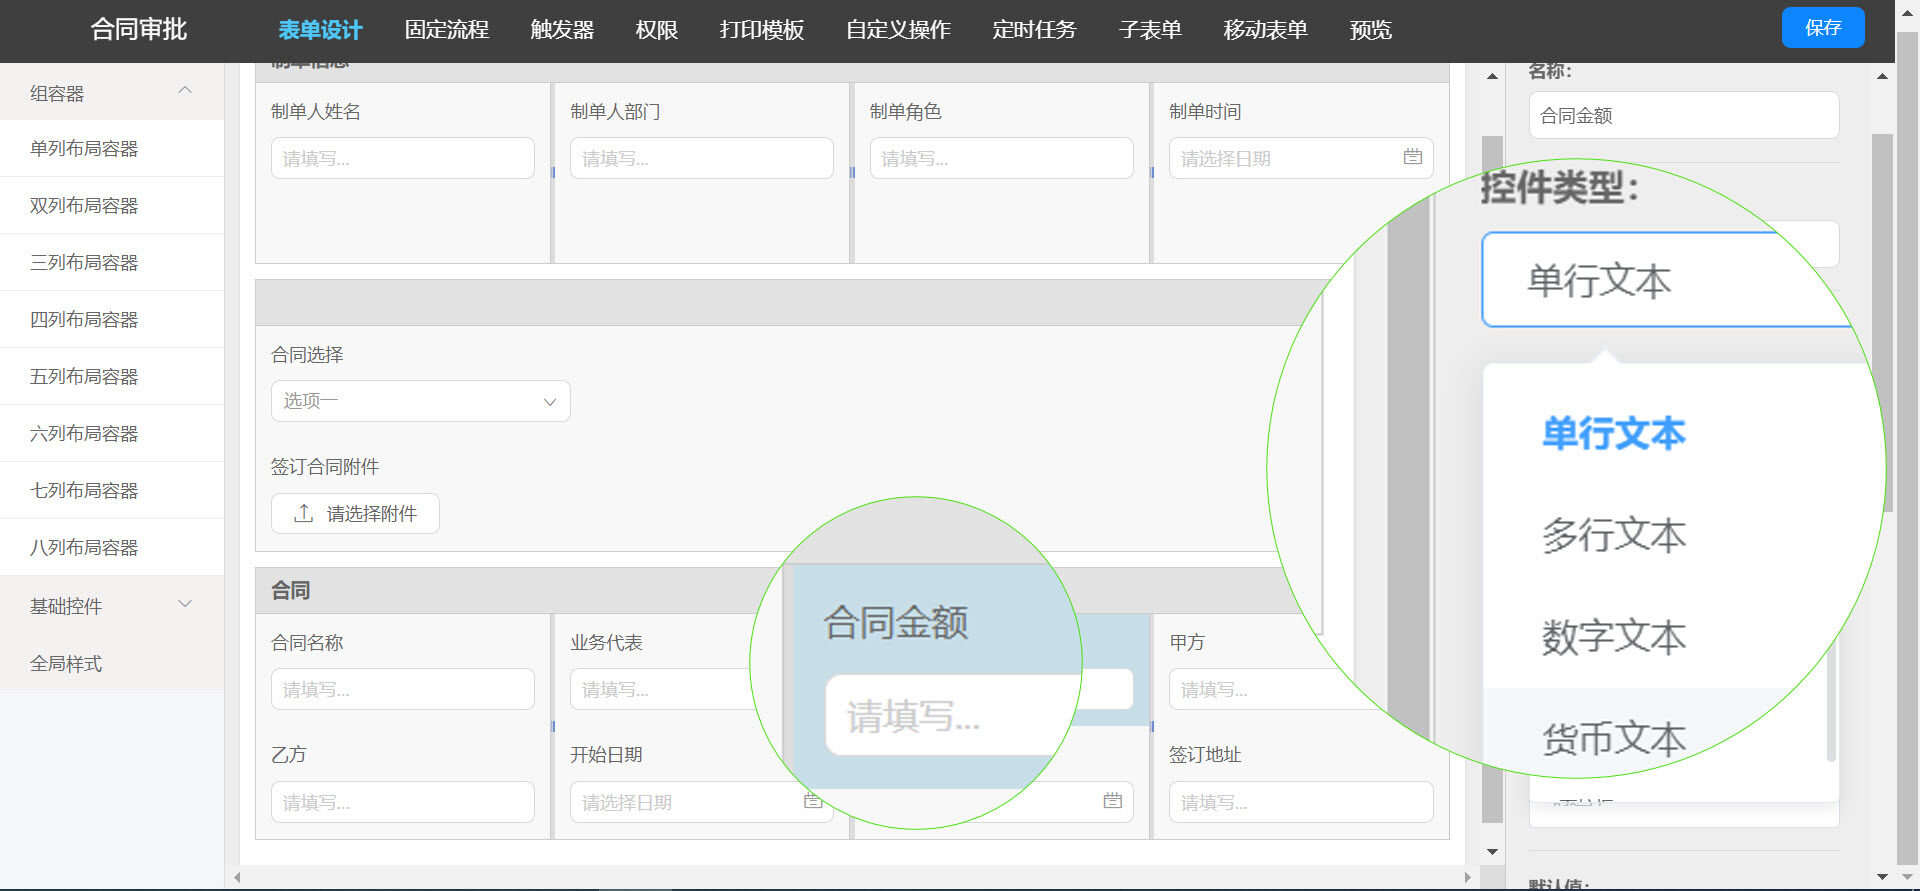This screenshot has width=1920, height=891.
Task: Collapse the 组容器 section chevron
Action: click(185, 91)
